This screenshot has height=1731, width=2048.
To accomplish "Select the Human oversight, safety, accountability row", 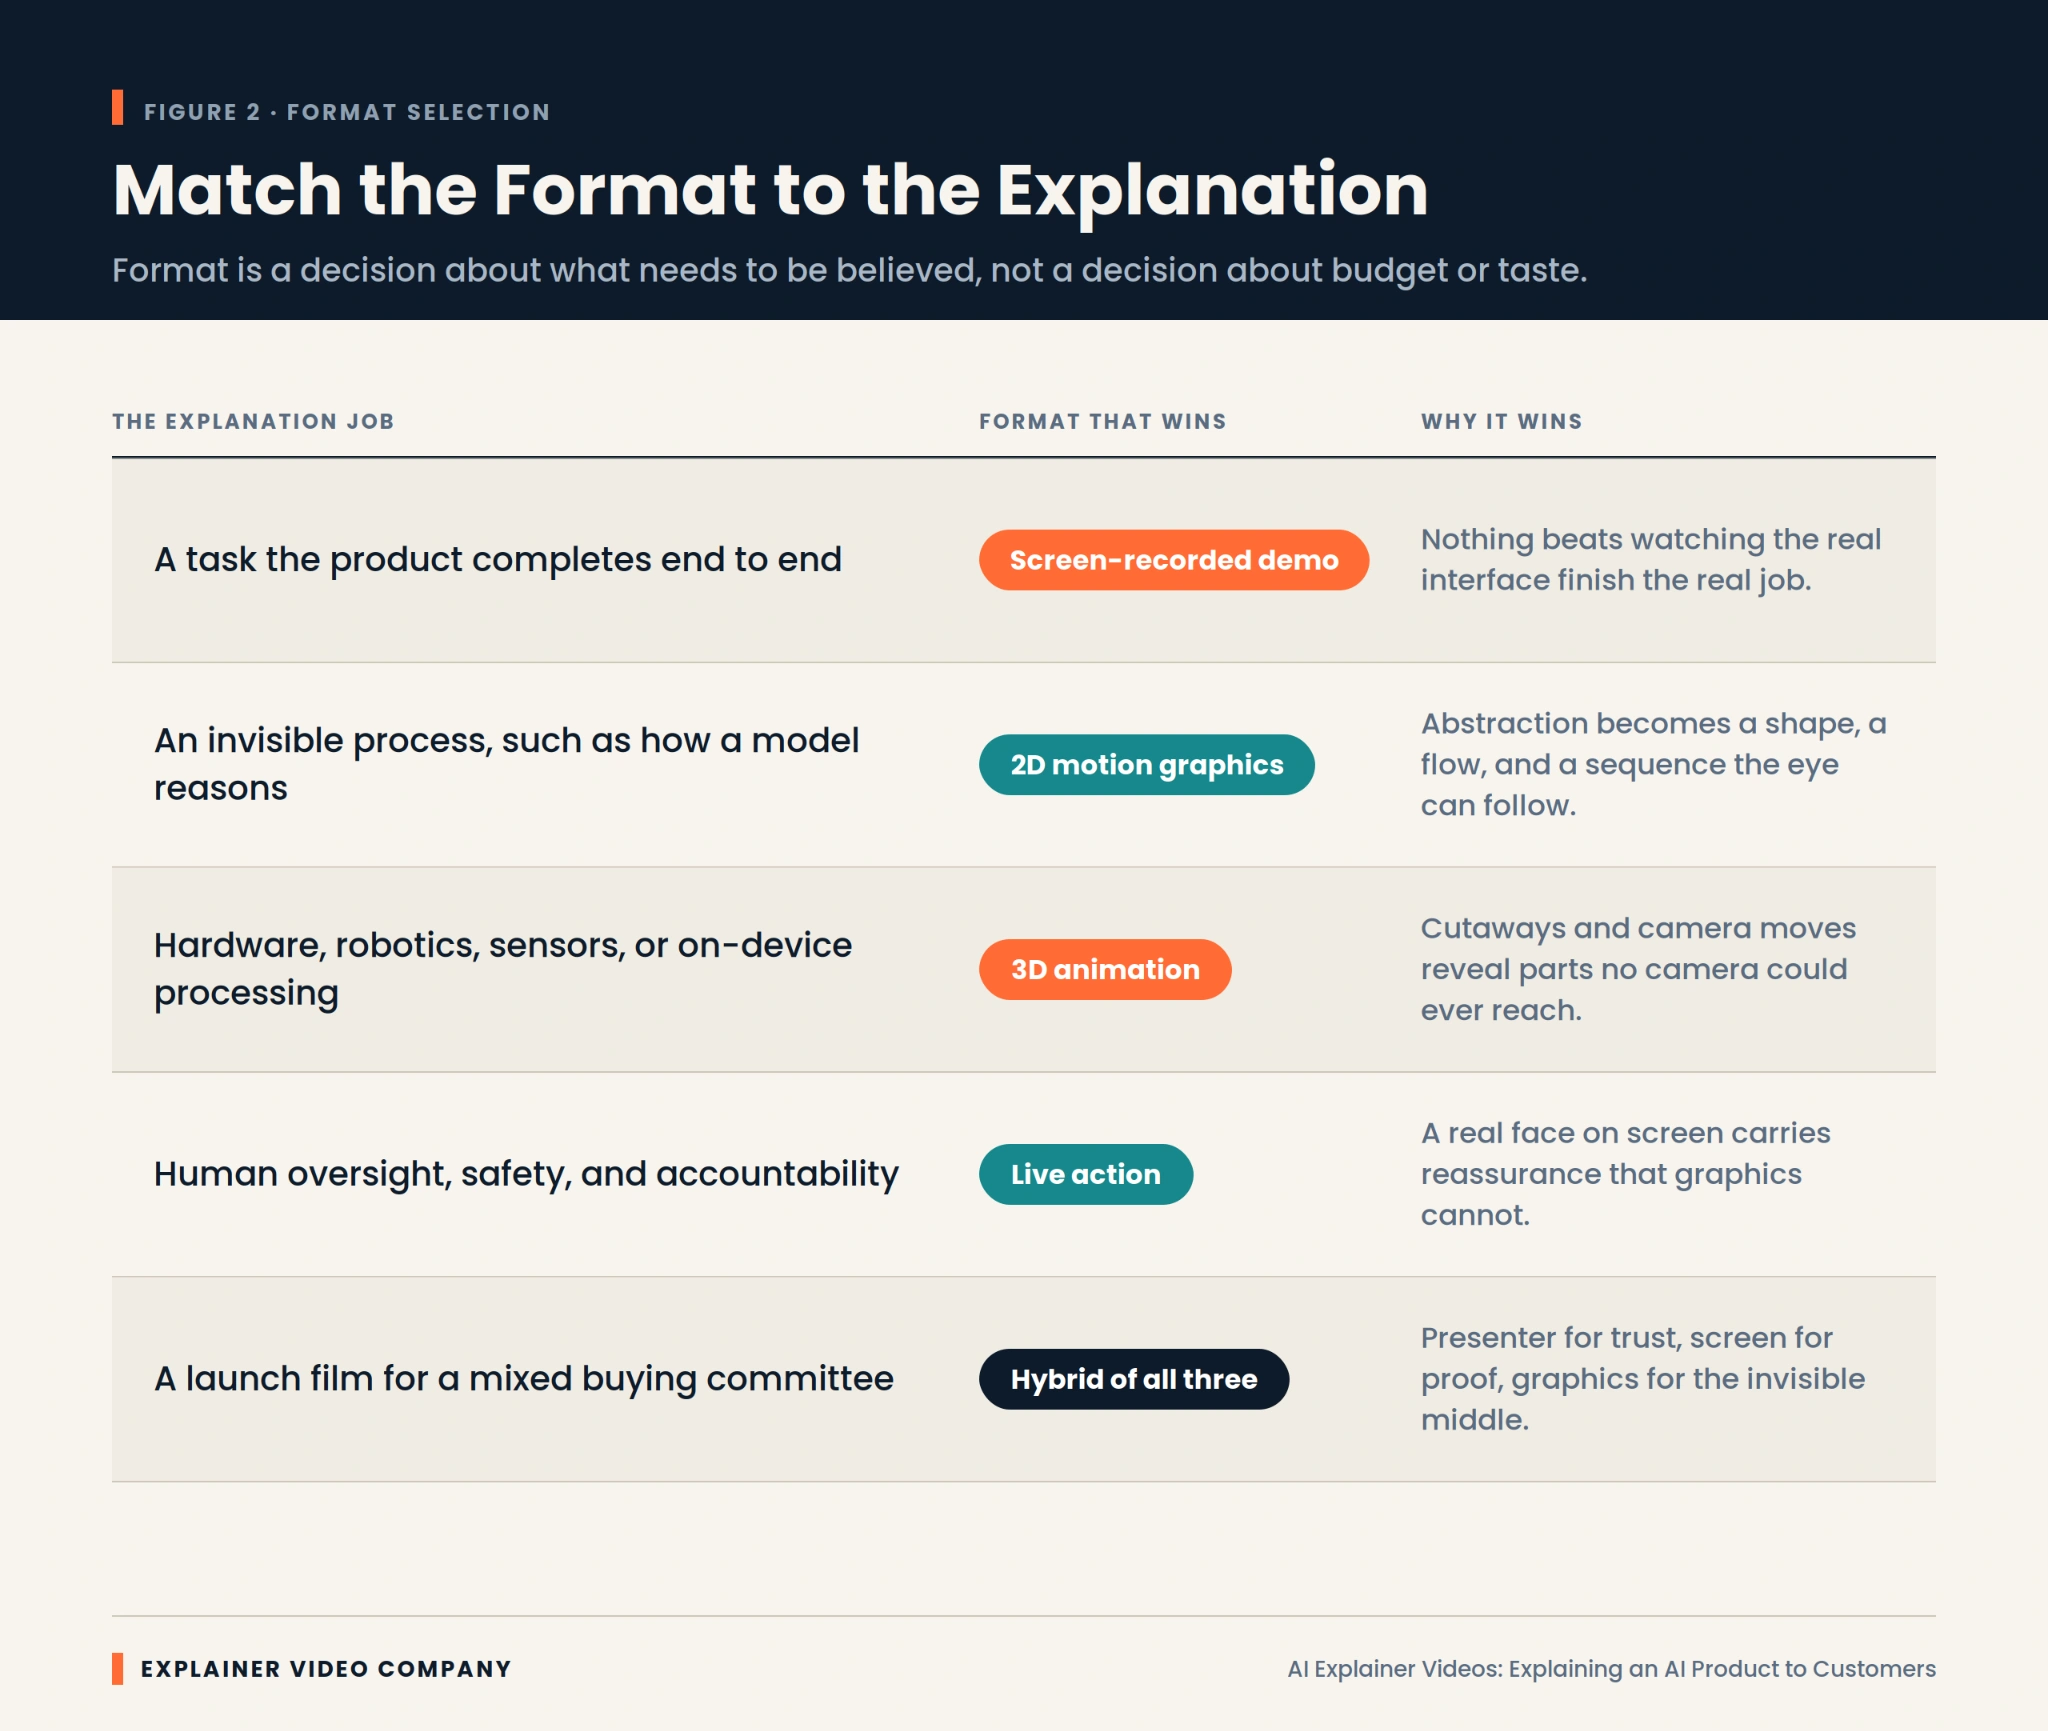I will click(1024, 1174).
